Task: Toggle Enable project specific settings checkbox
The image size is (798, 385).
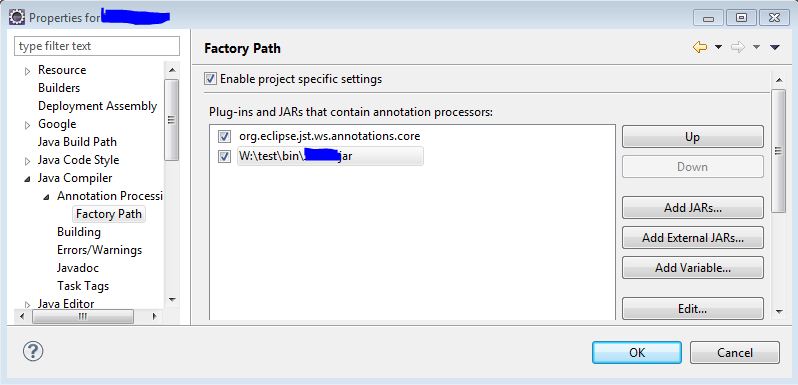Action: 210,79
